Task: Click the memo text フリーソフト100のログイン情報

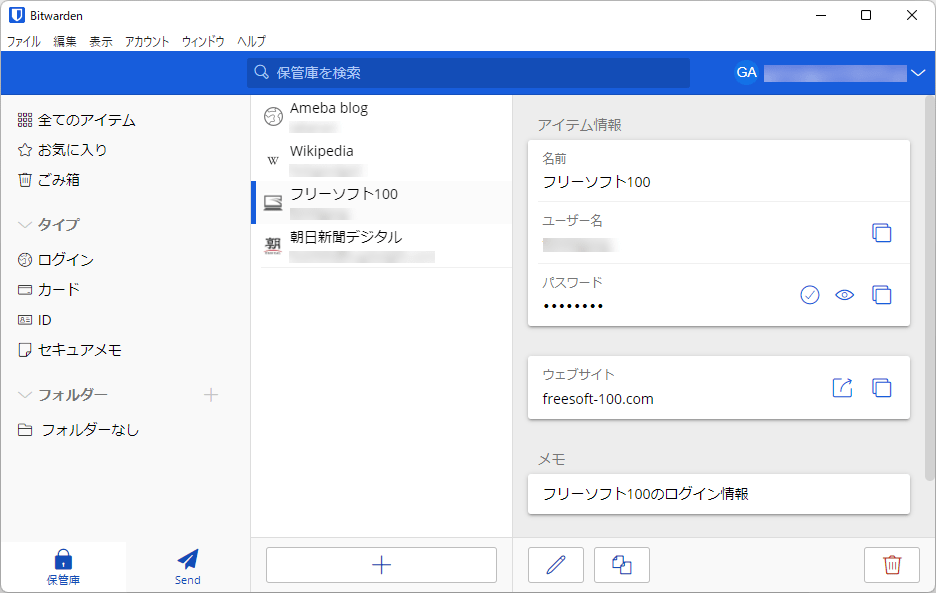Action: 645,494
